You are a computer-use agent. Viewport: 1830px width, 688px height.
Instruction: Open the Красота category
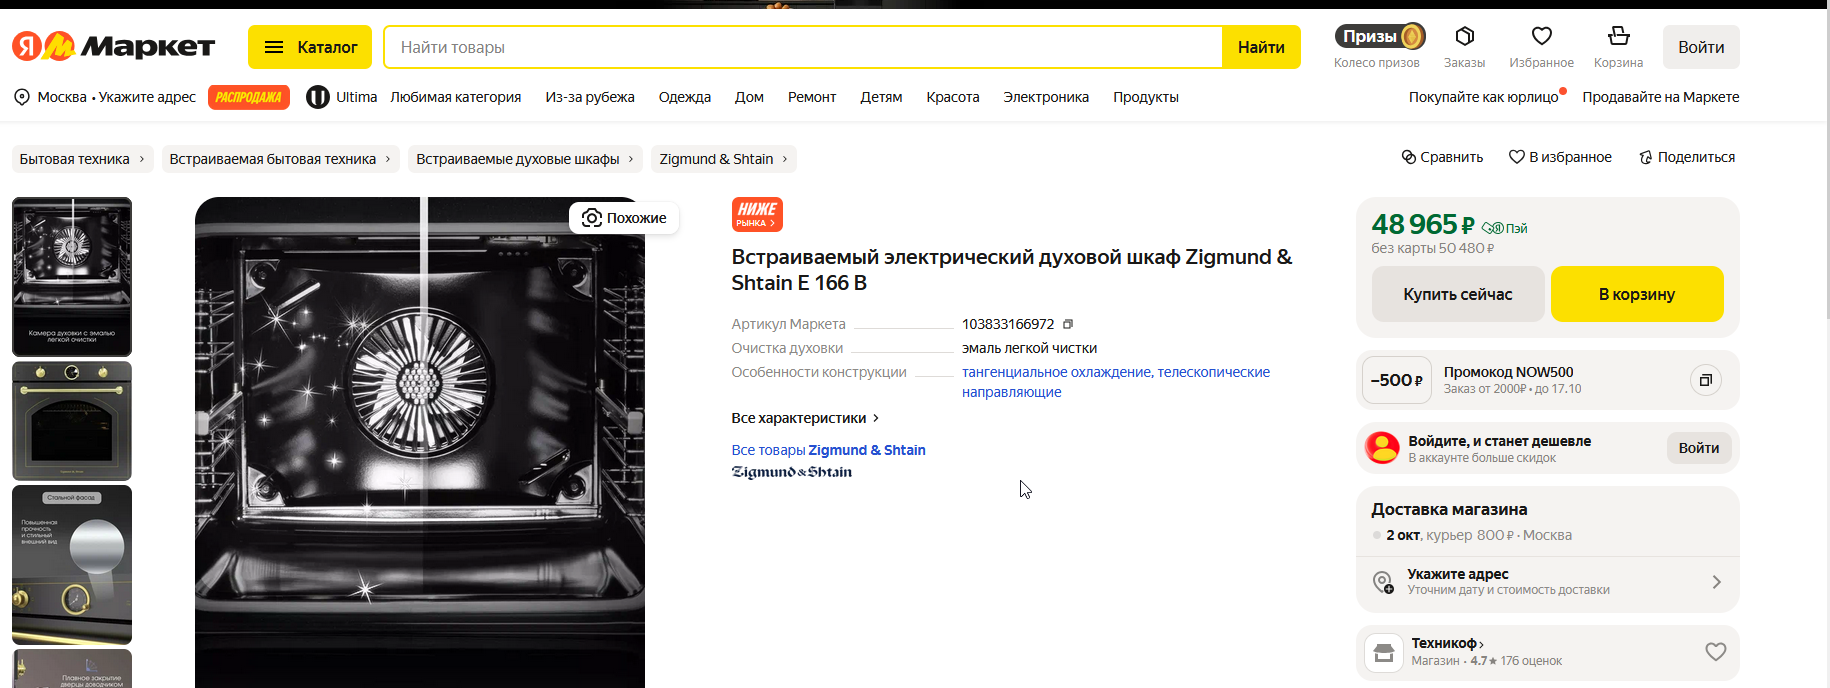click(x=953, y=97)
